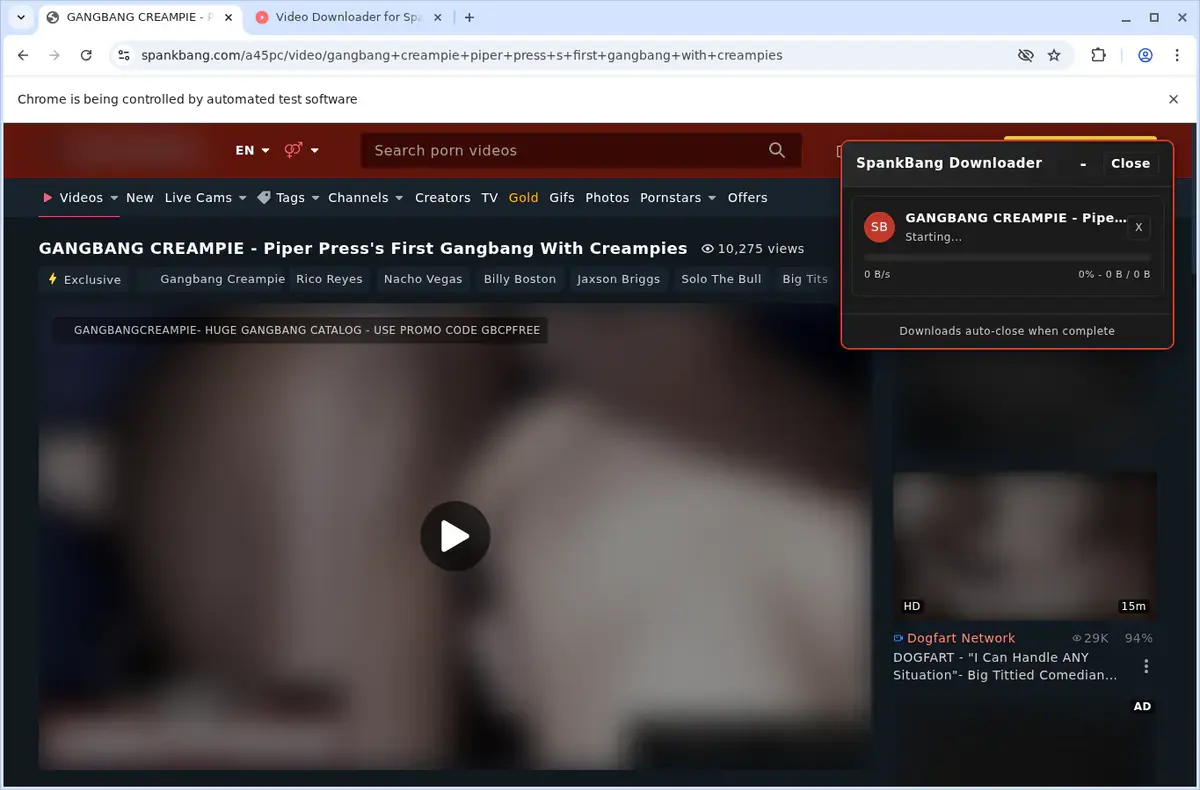The width and height of the screenshot is (1200, 790).
Task: Expand the EN language dropdown
Action: pyautogui.click(x=252, y=150)
